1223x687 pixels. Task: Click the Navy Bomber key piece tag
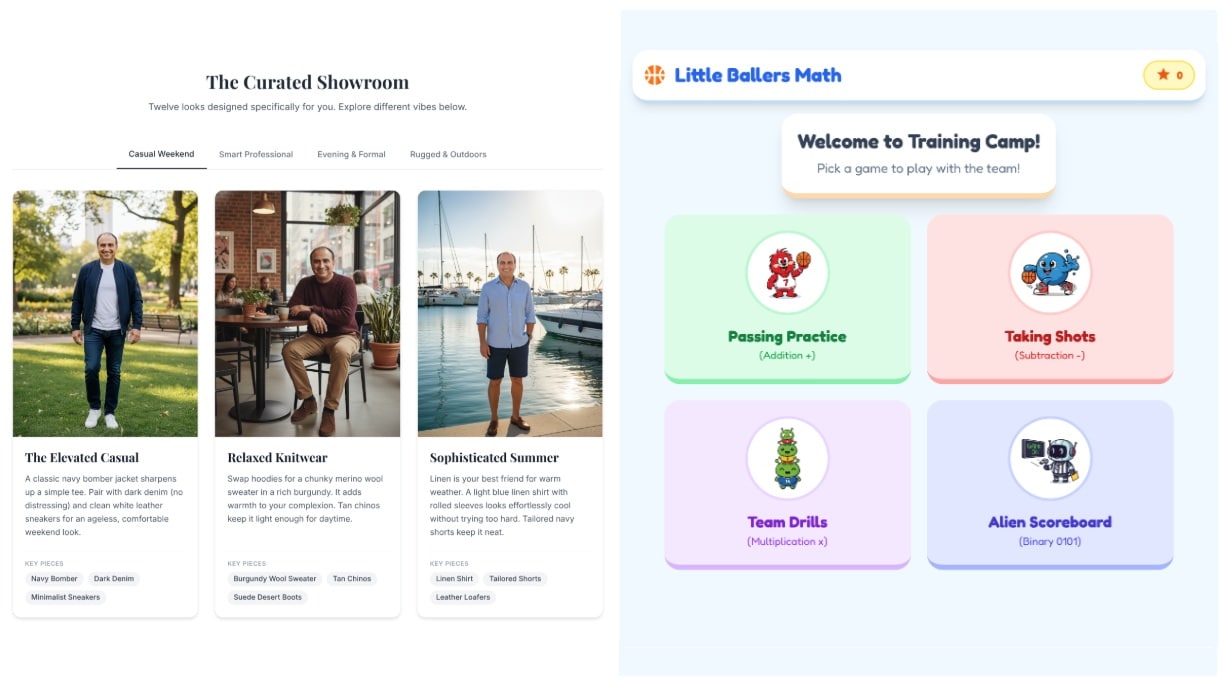click(x=54, y=579)
